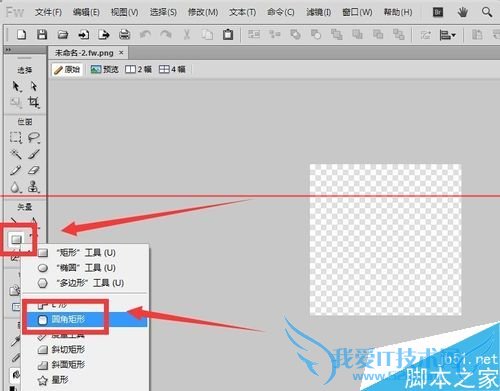The image size is (500, 391).
Task: Switch to 预览 view
Action: point(105,69)
